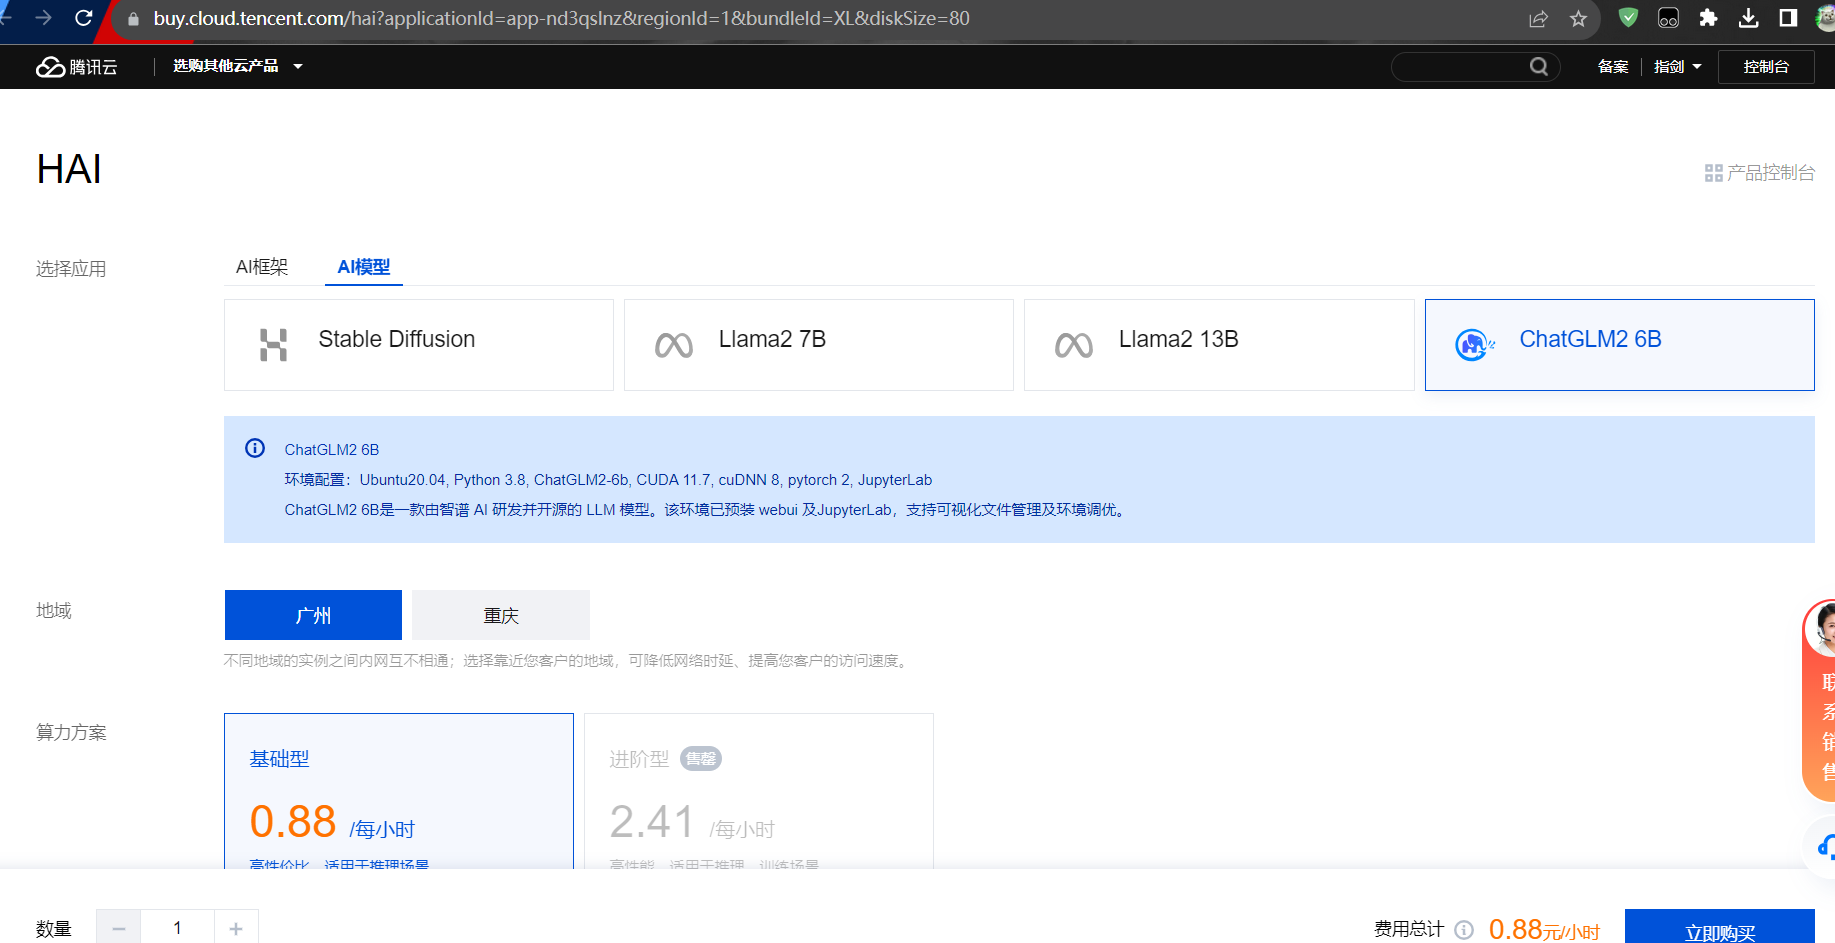This screenshot has height=943, width=1835.
Task: Click the 0.88元/小时 total cost text
Action: (1544, 930)
